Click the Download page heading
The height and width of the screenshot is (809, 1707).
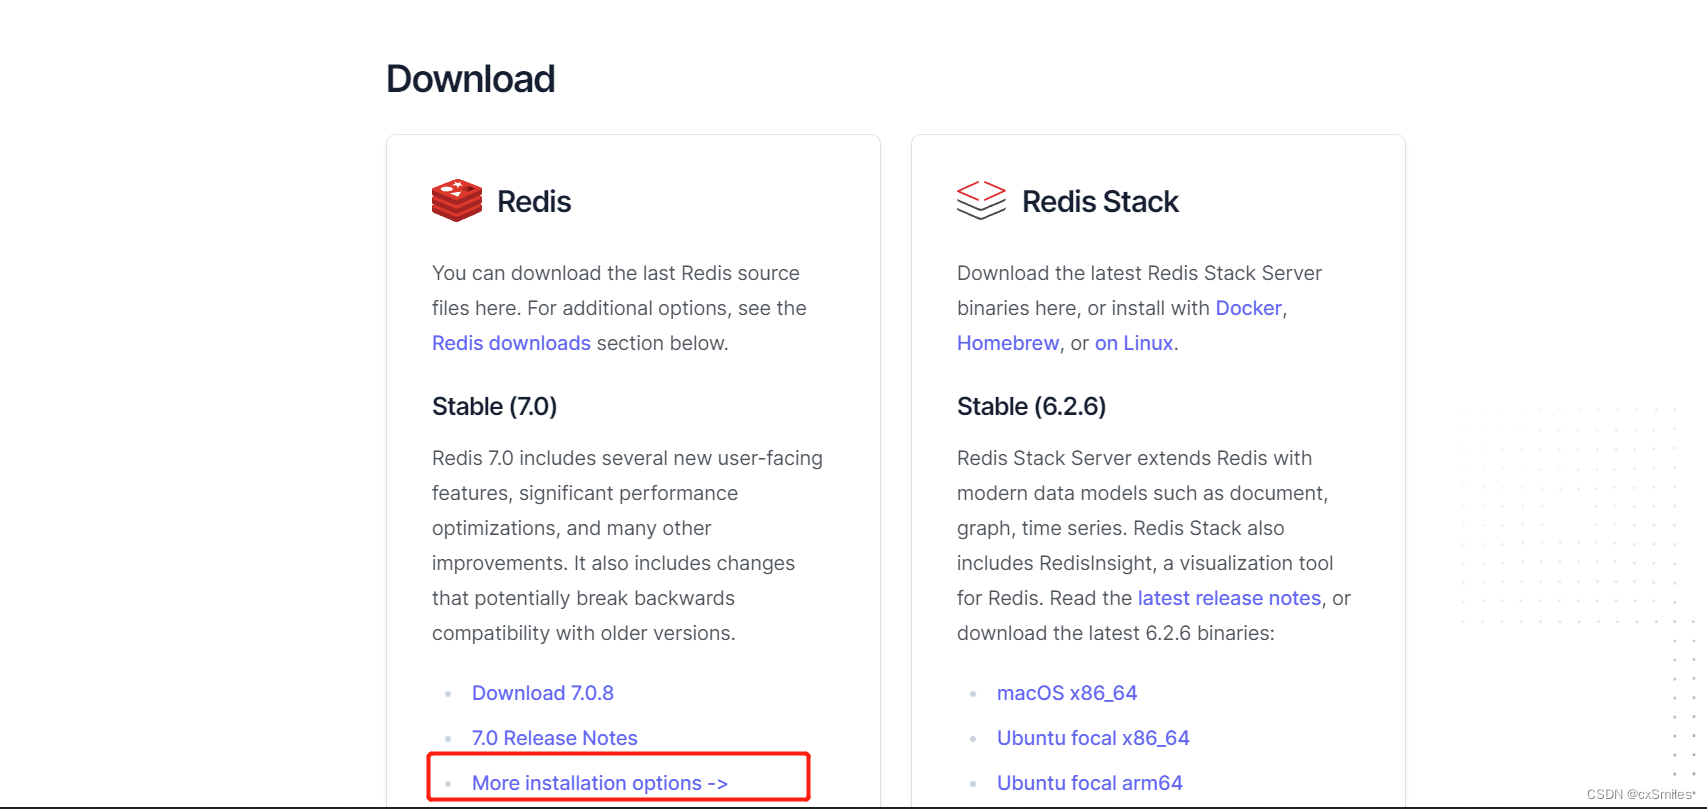point(470,78)
